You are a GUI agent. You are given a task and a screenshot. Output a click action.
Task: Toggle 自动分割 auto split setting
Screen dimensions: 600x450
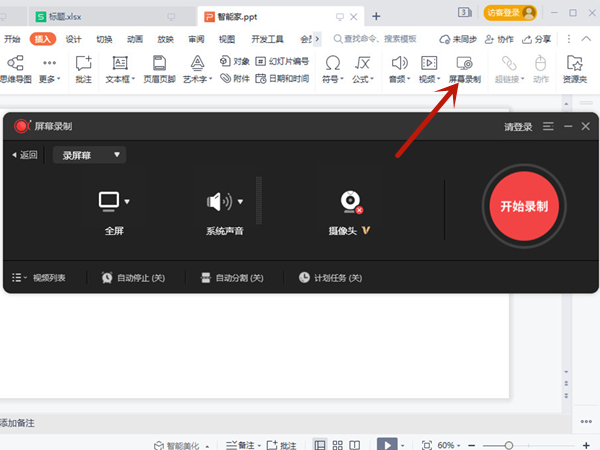pos(232,277)
